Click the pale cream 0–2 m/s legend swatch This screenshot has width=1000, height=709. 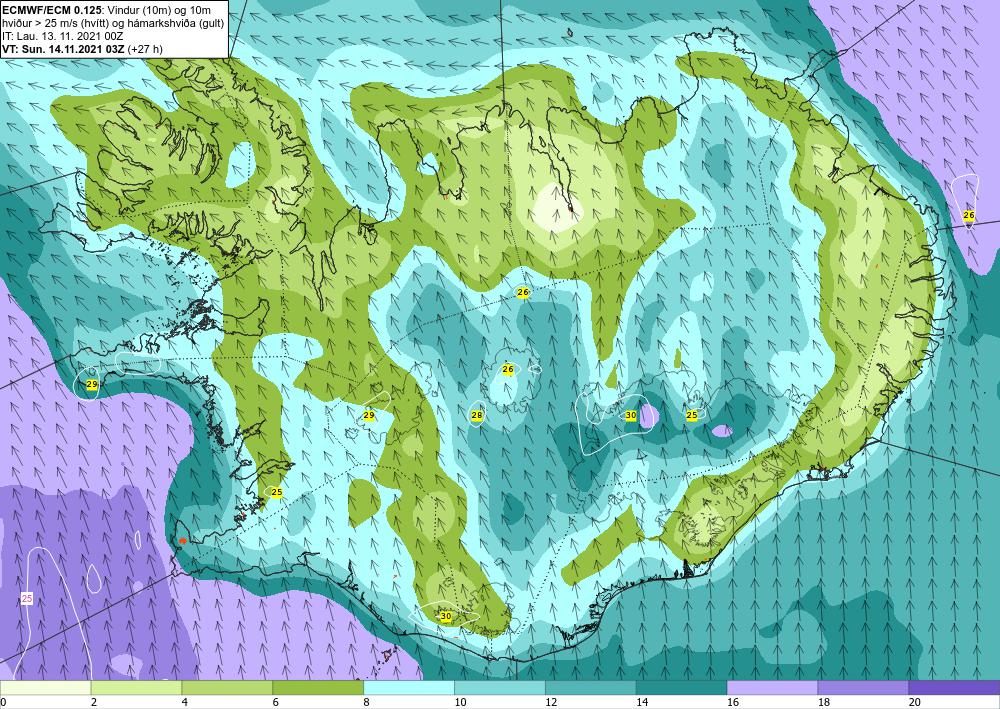(45, 687)
